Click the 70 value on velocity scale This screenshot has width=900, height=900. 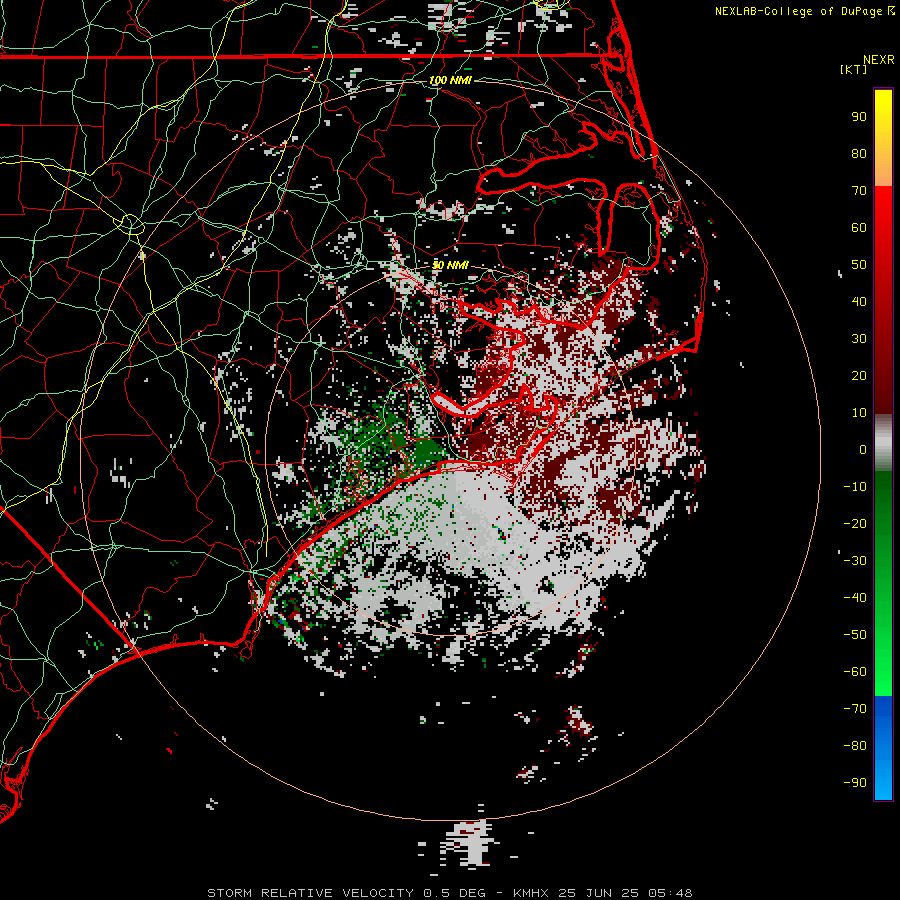pos(859,191)
